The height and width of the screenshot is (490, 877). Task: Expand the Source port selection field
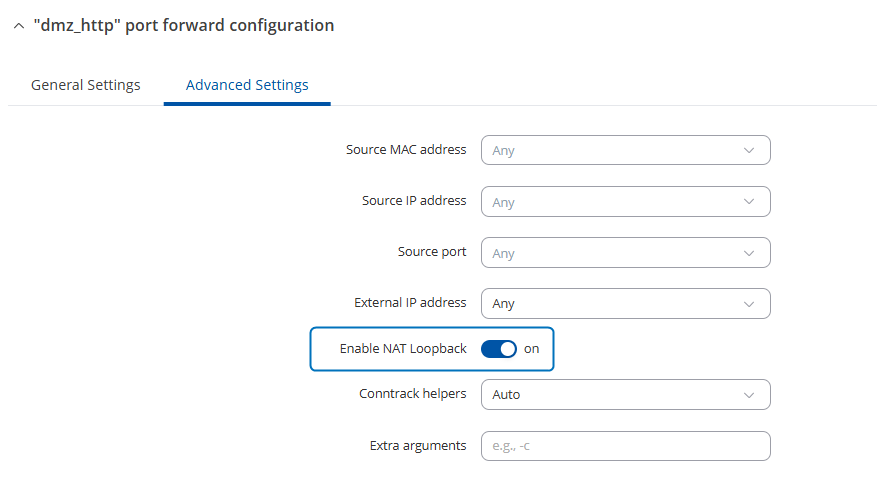tap(610, 253)
